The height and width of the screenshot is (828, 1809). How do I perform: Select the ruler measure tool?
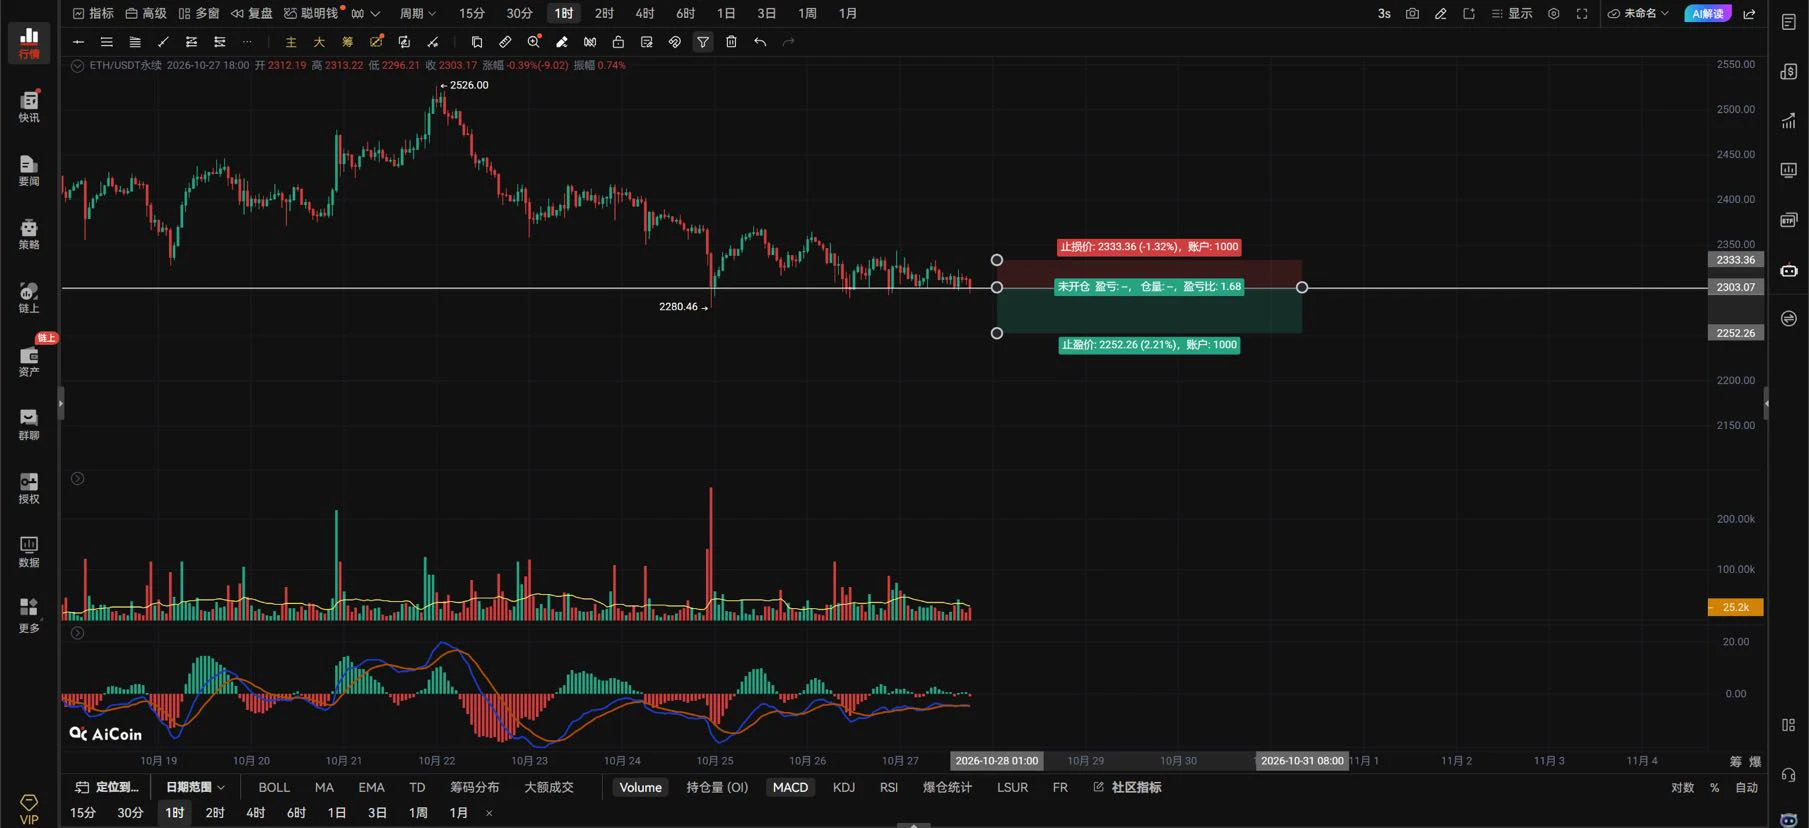pyautogui.click(x=505, y=42)
